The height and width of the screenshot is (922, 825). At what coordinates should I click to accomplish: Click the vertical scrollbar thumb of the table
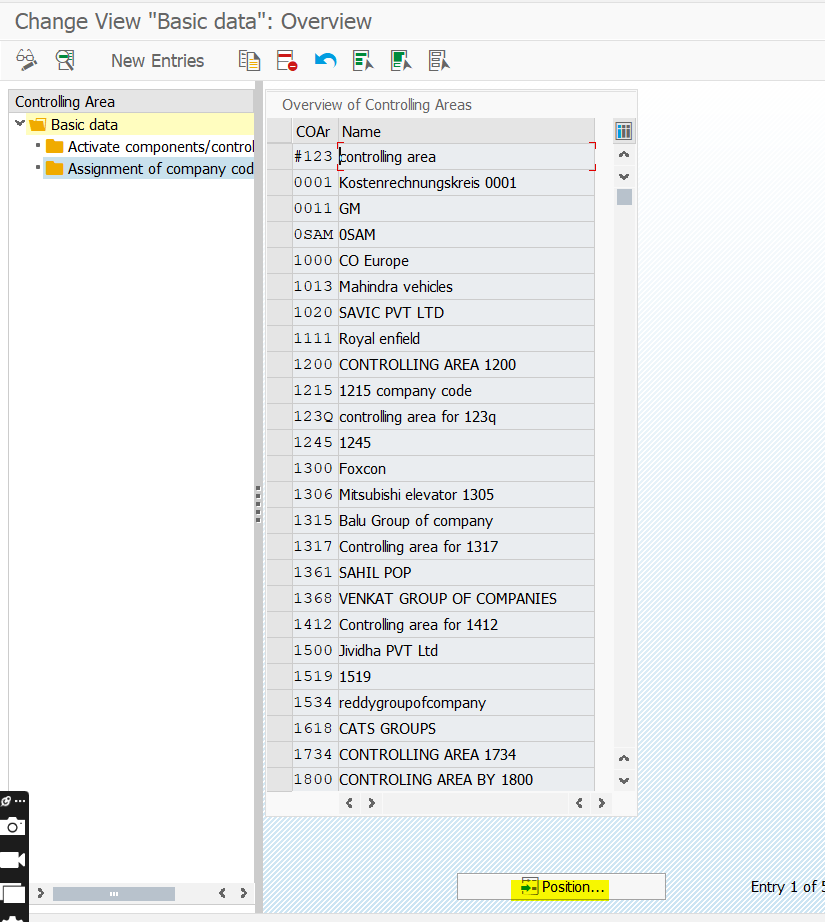point(624,197)
